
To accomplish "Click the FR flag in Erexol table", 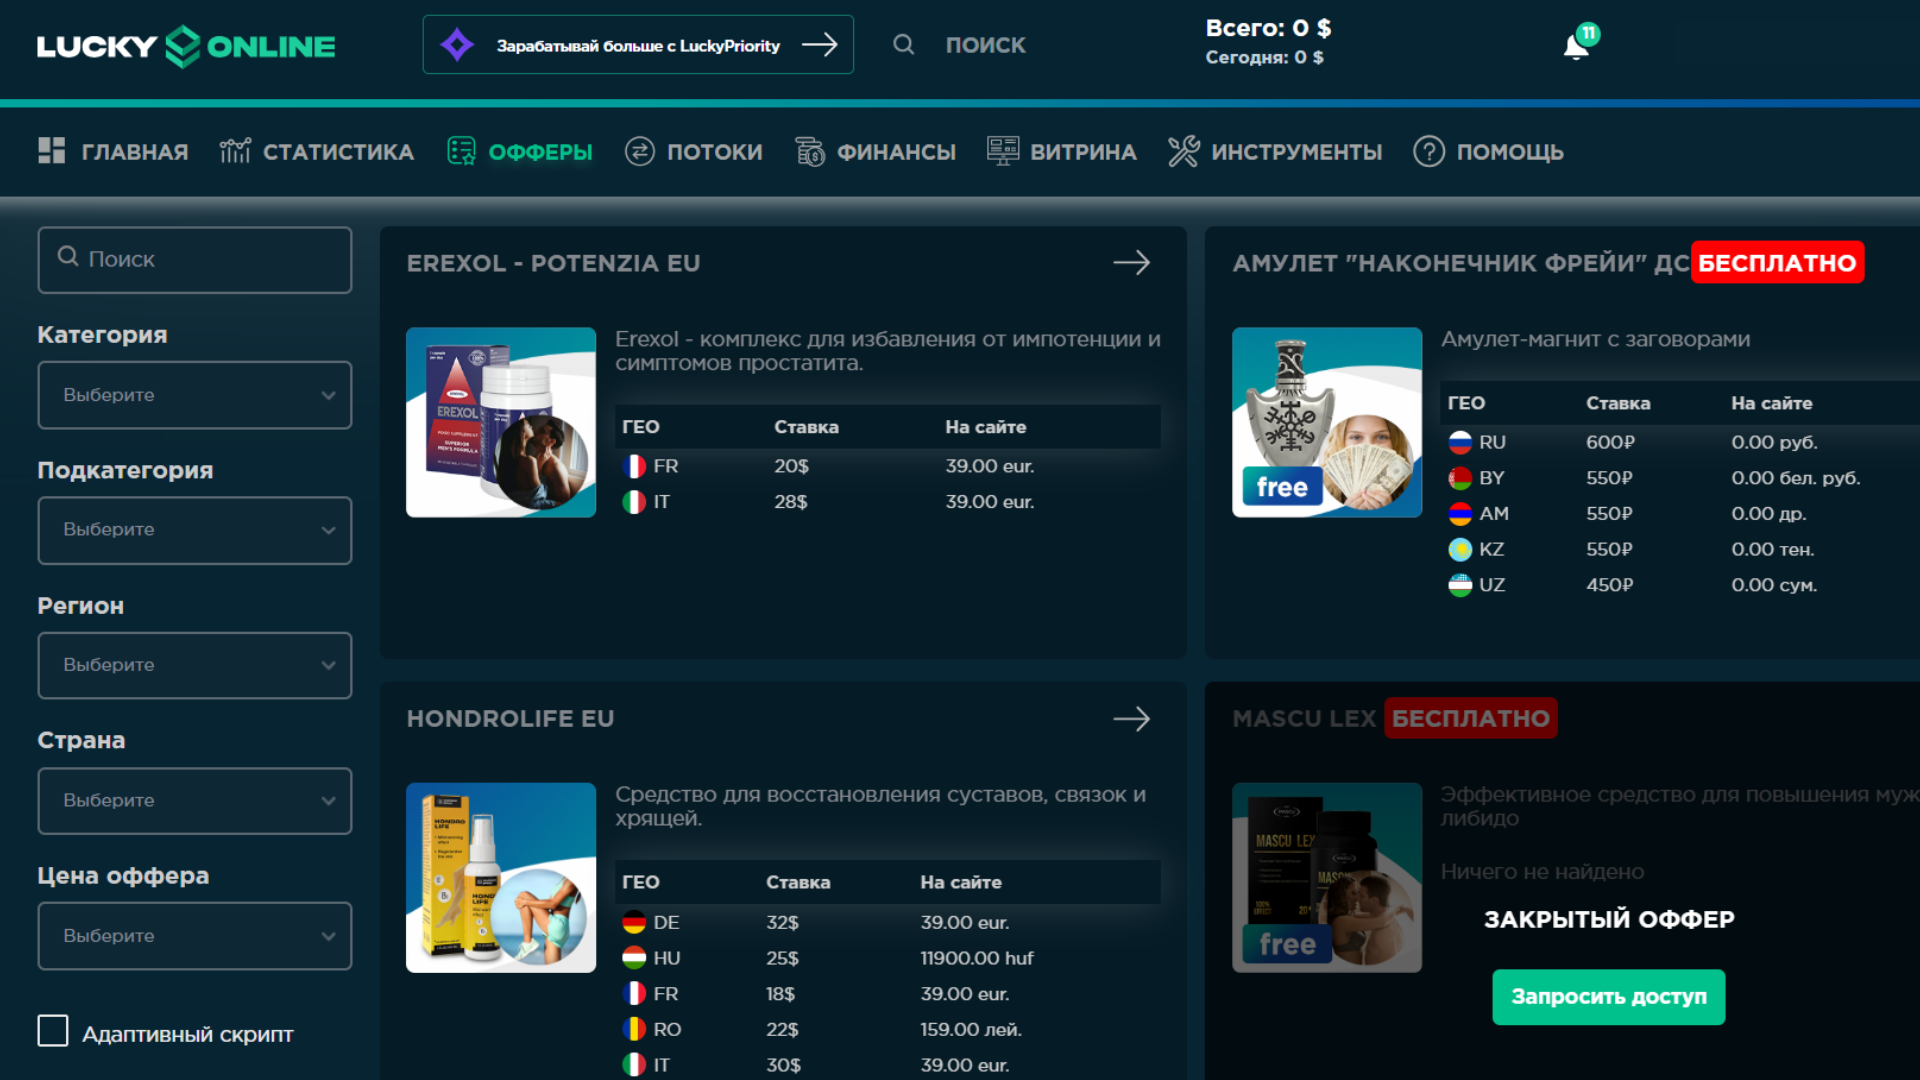I will (x=634, y=466).
